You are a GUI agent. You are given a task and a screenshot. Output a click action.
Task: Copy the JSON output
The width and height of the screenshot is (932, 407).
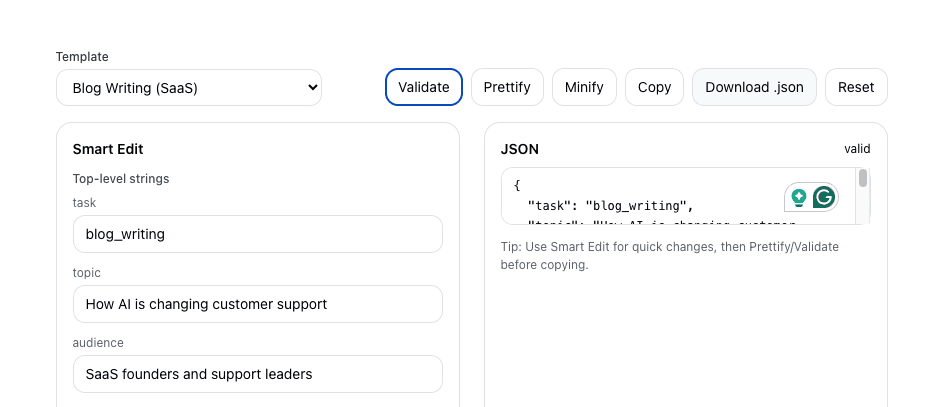pyautogui.click(x=654, y=87)
